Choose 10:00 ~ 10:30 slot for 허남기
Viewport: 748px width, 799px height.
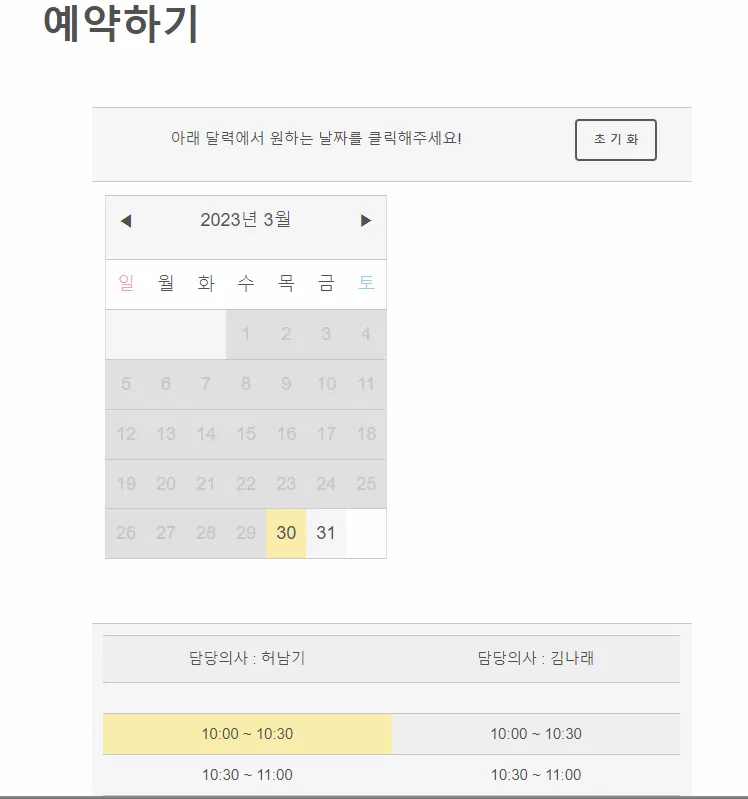tap(247, 734)
